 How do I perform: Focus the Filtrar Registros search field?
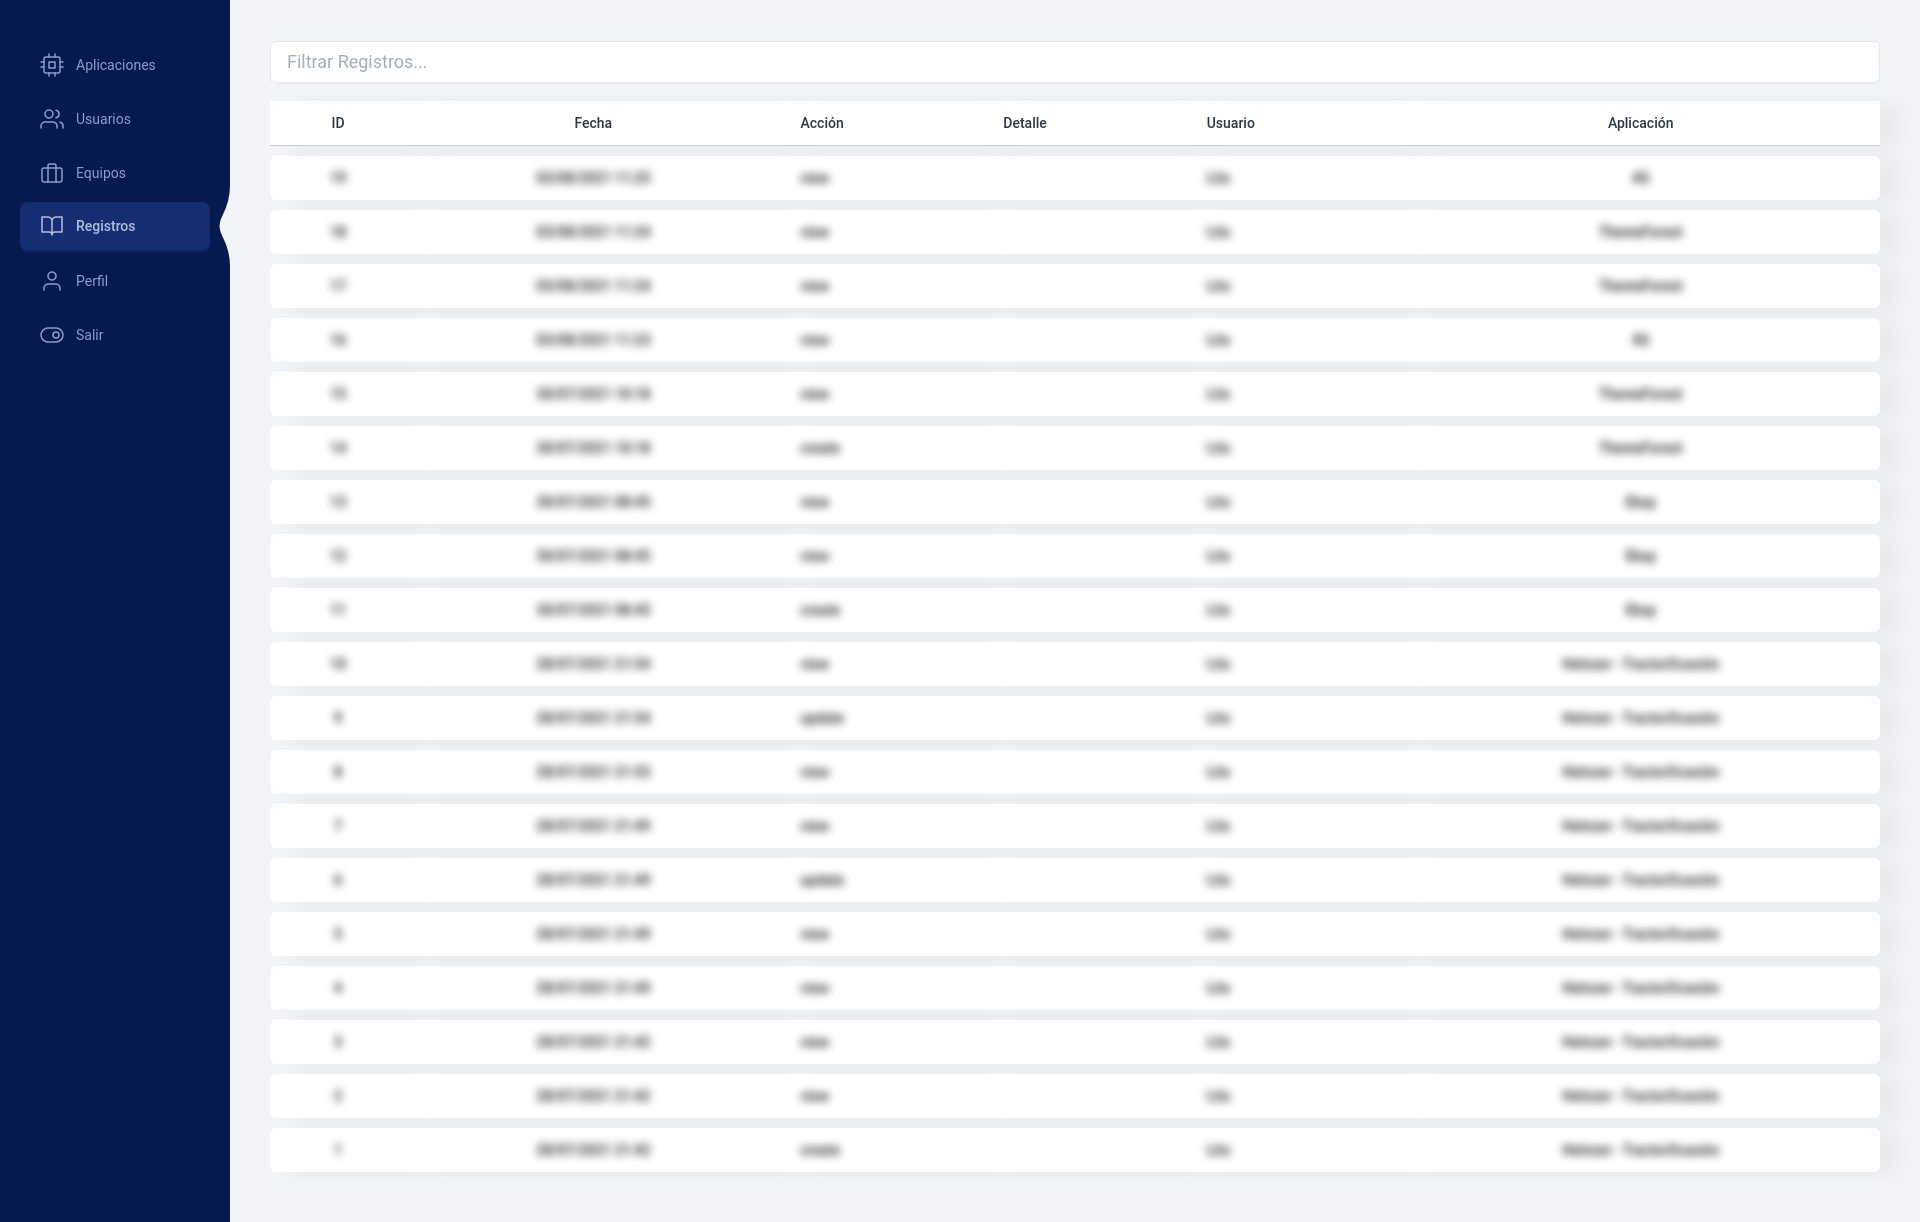click(1074, 62)
